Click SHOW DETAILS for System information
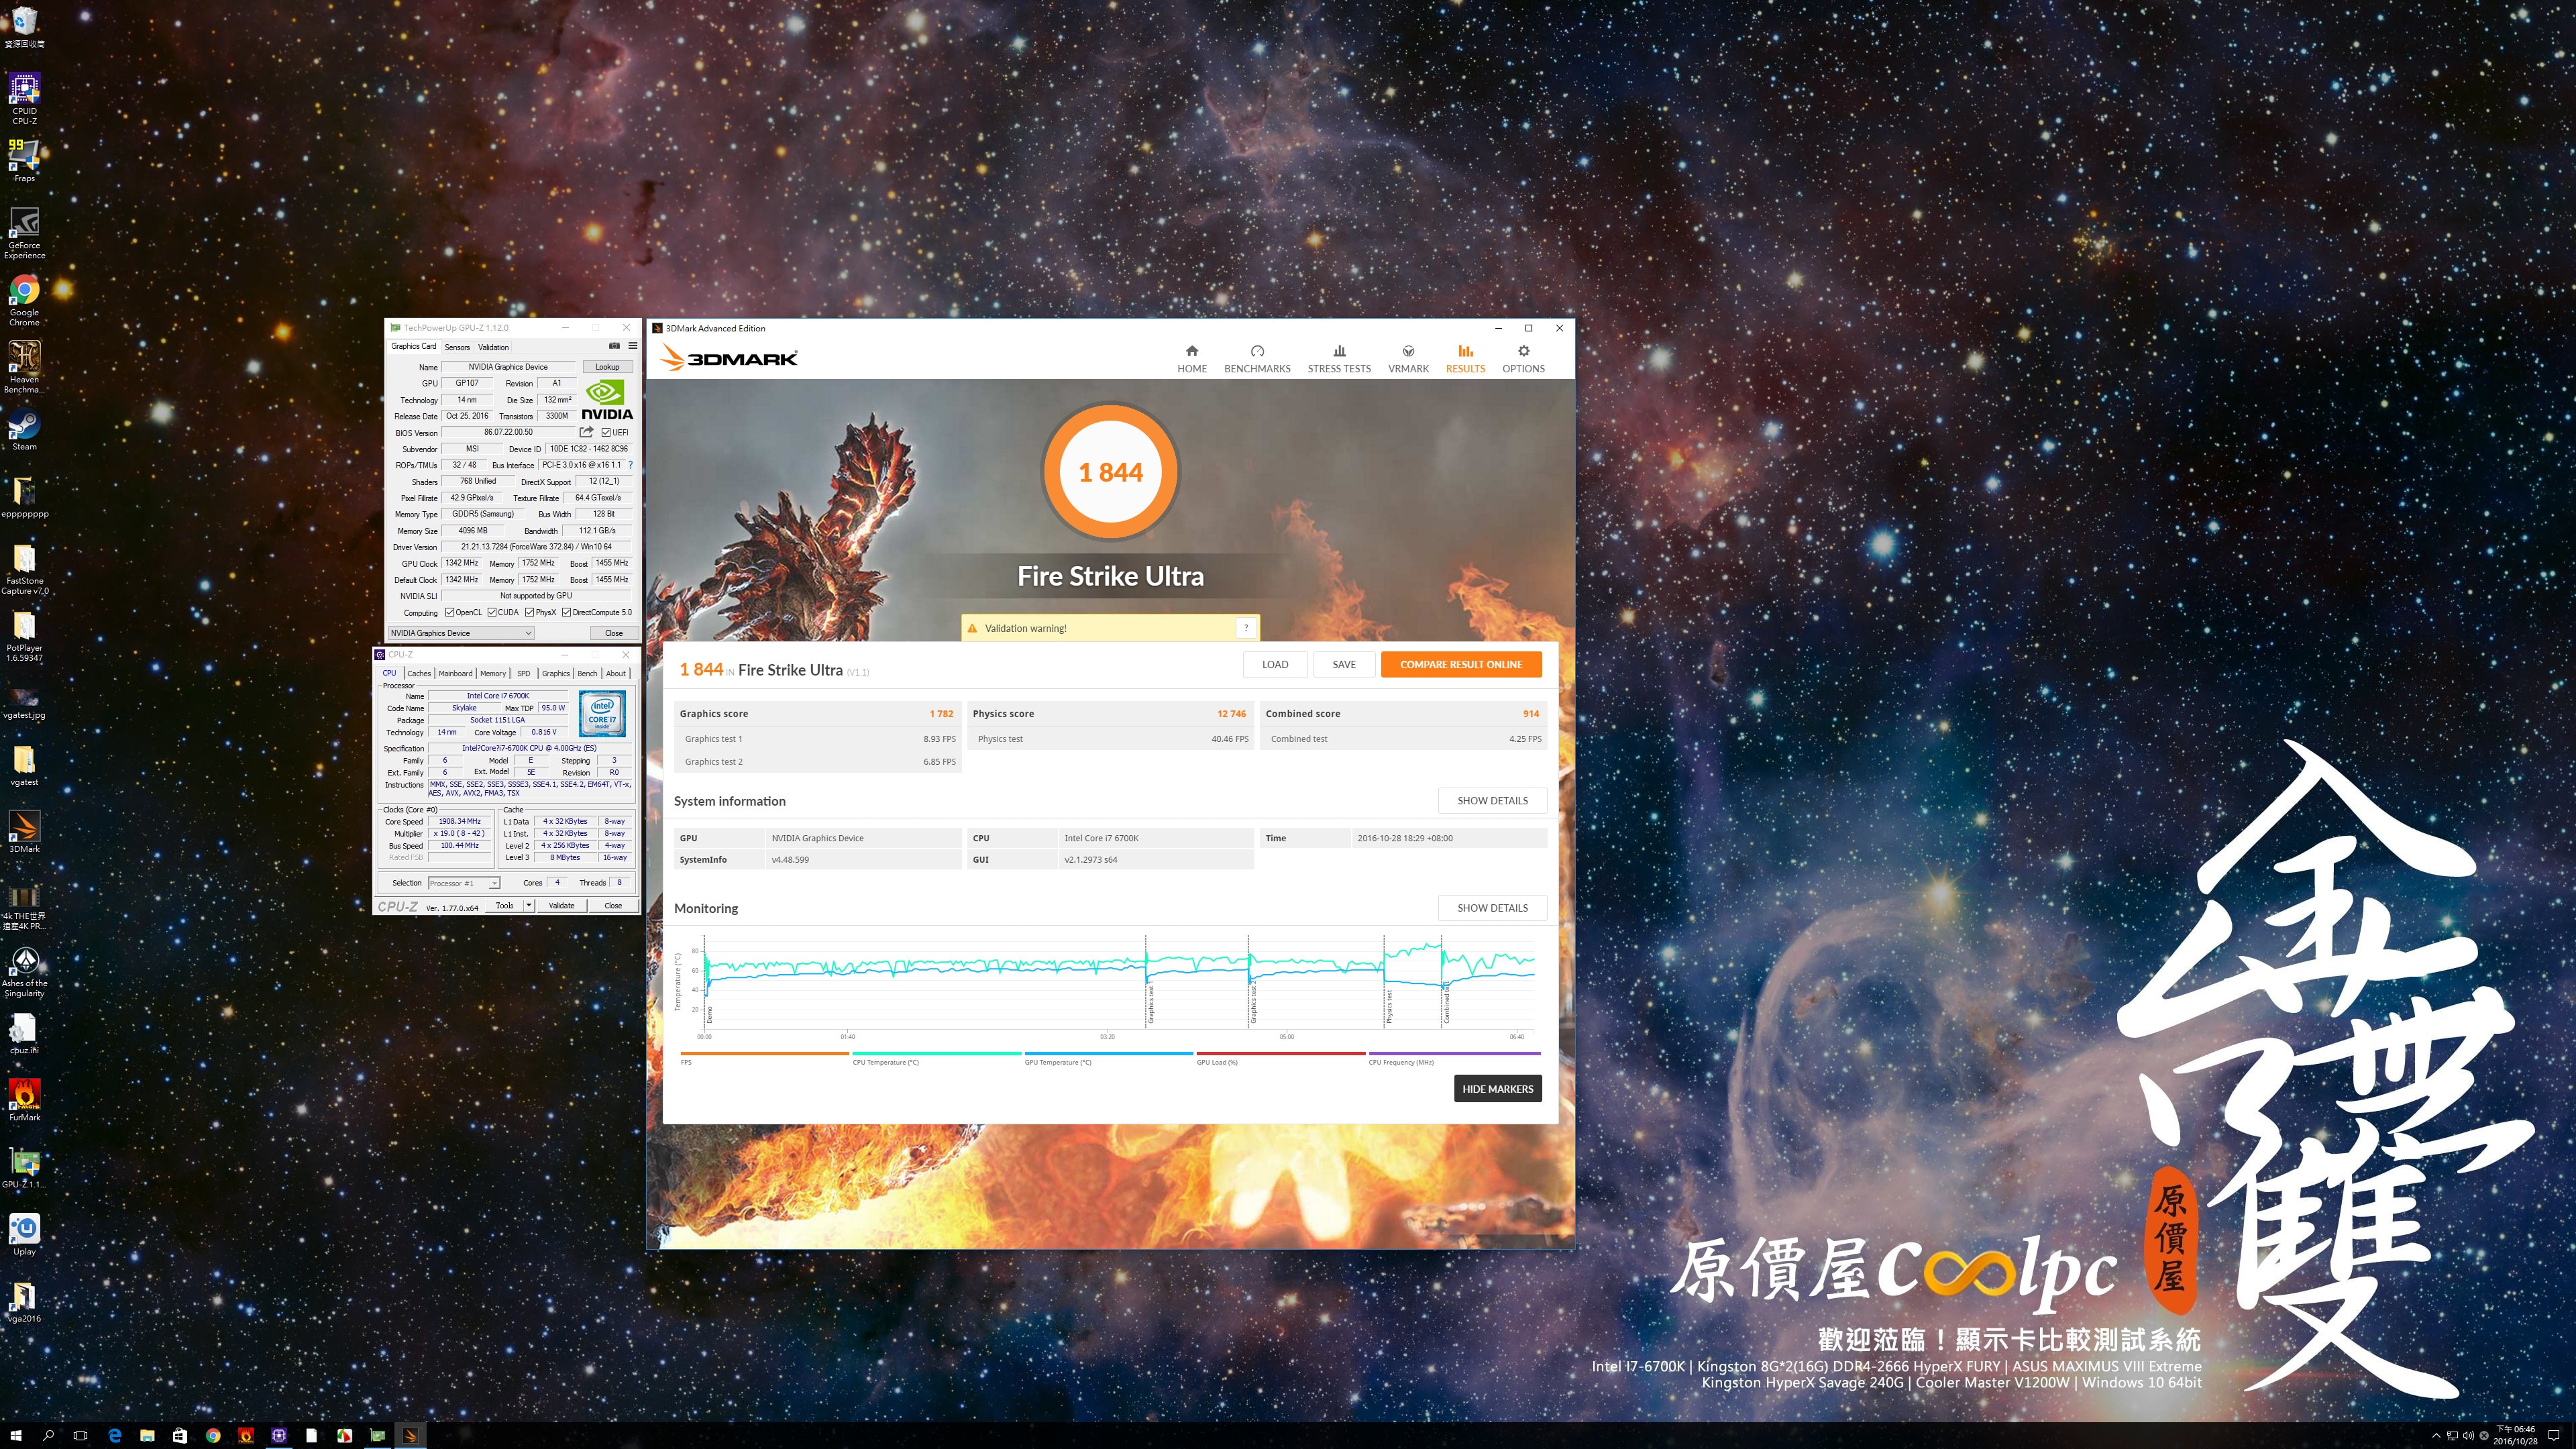 click(x=1492, y=800)
